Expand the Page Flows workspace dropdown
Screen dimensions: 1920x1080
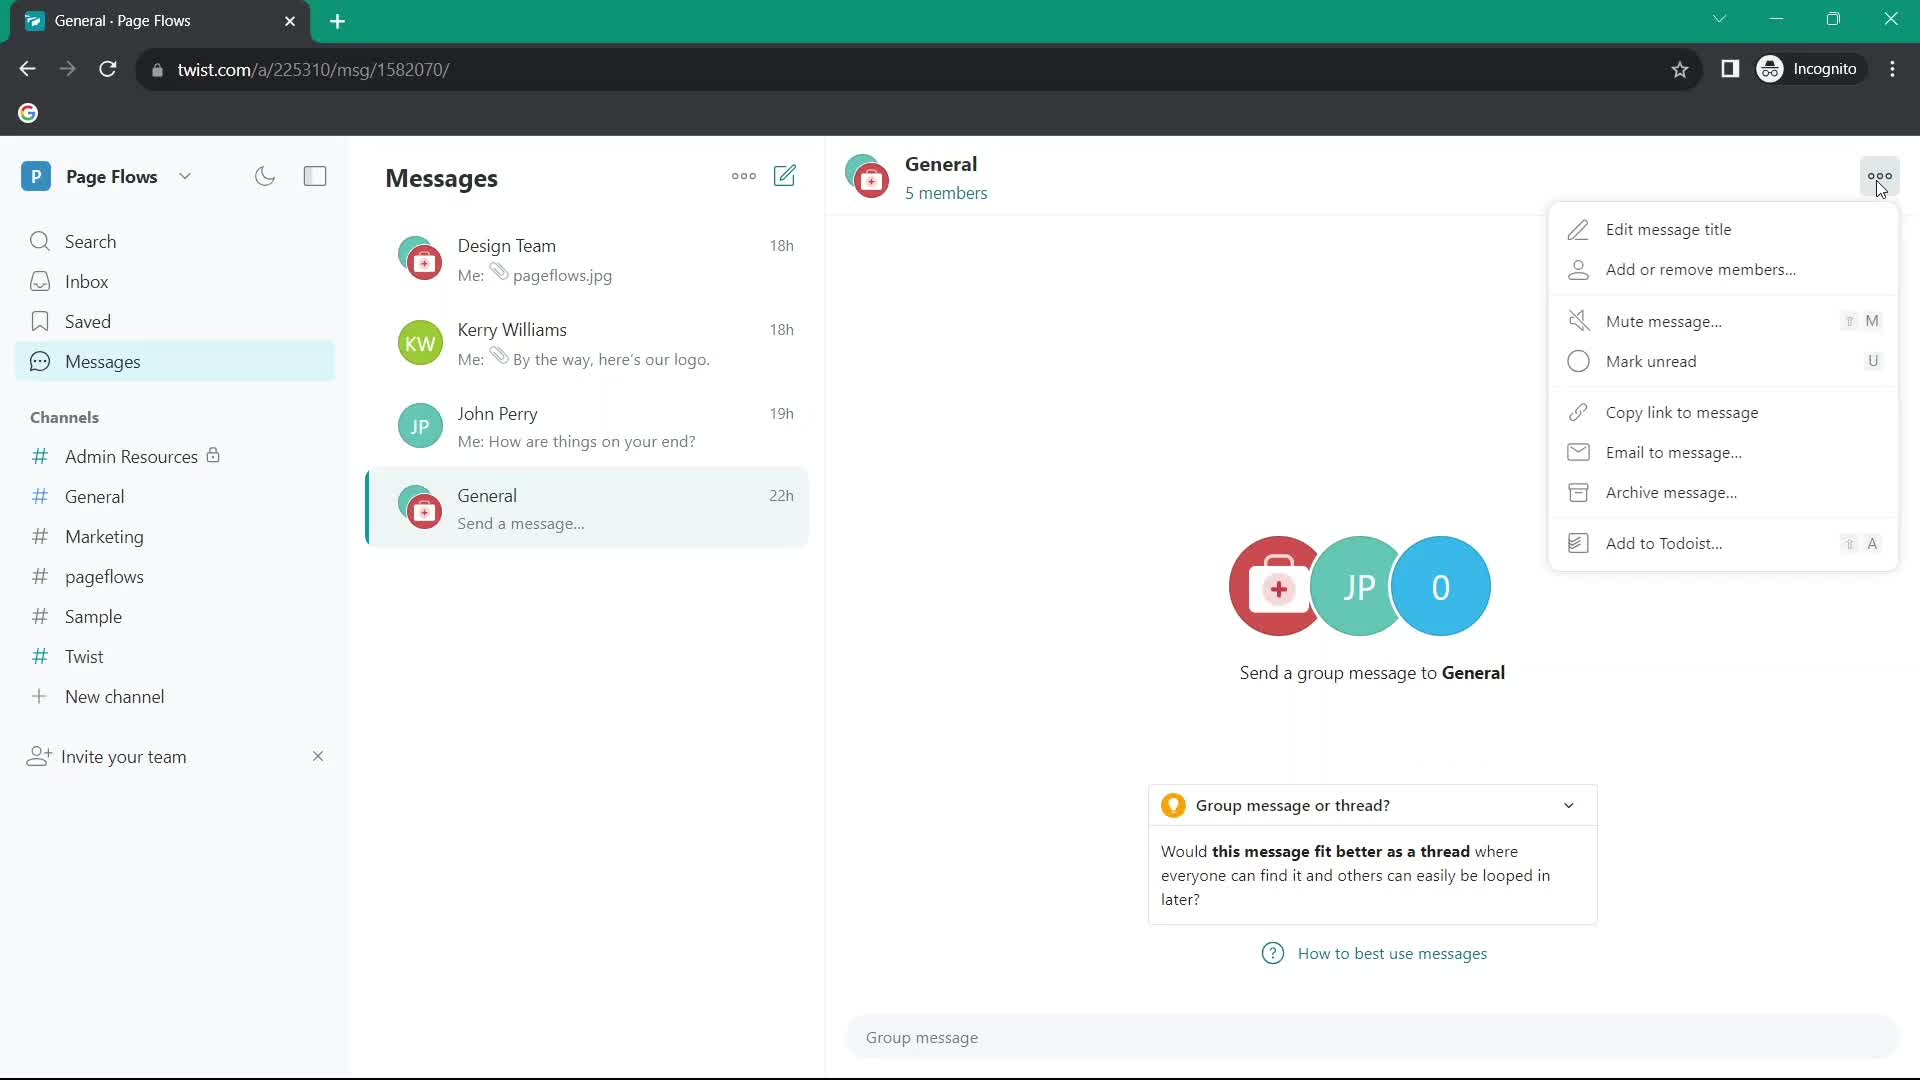(x=185, y=175)
